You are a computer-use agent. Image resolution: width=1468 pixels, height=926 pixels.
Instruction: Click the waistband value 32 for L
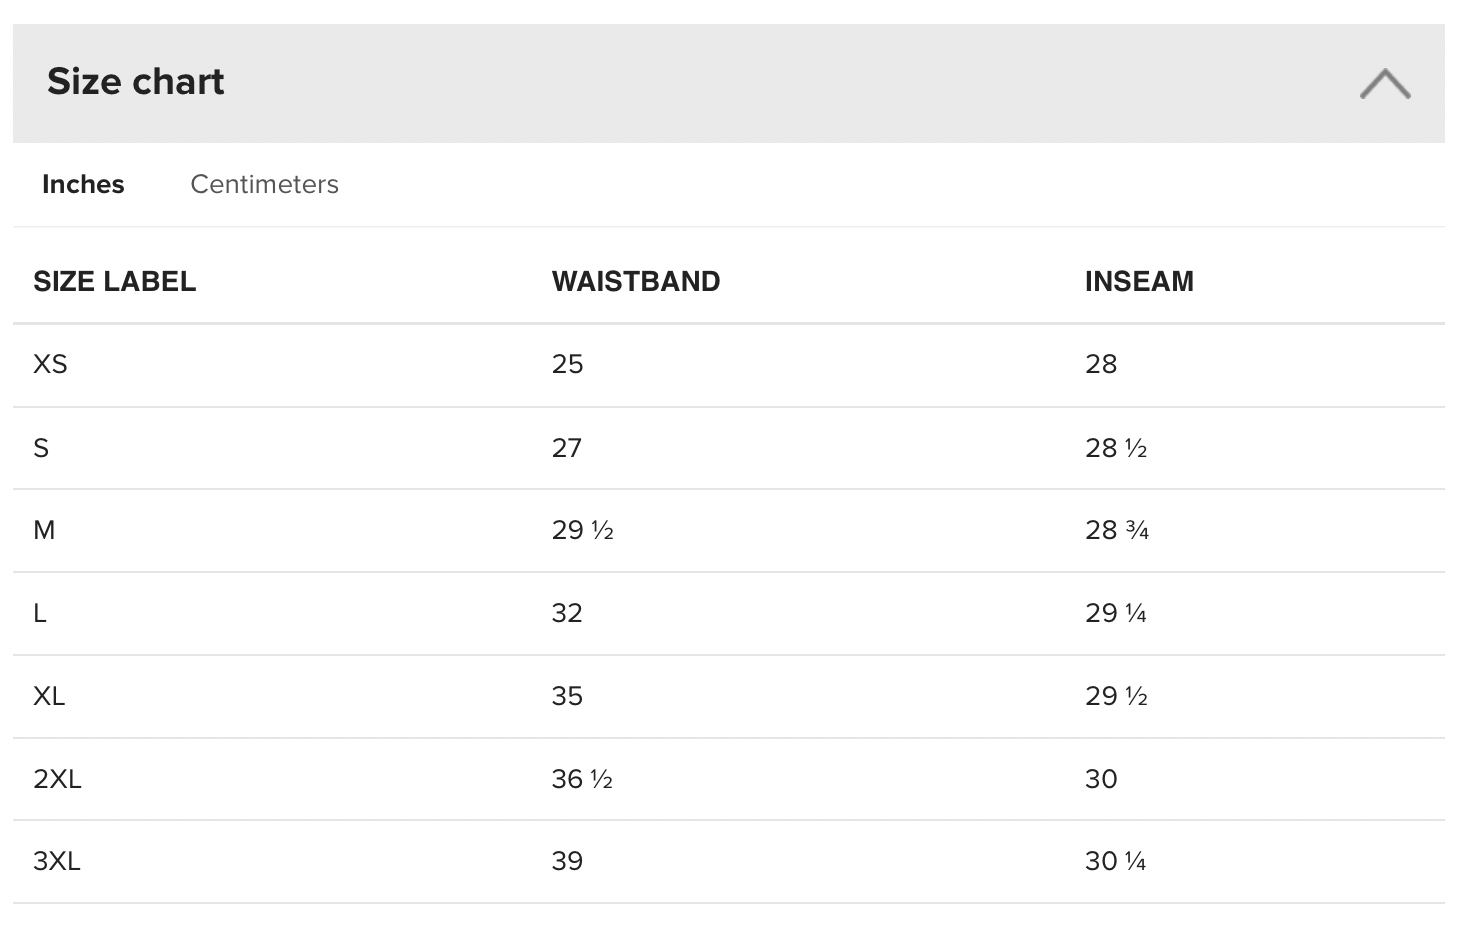pos(567,614)
